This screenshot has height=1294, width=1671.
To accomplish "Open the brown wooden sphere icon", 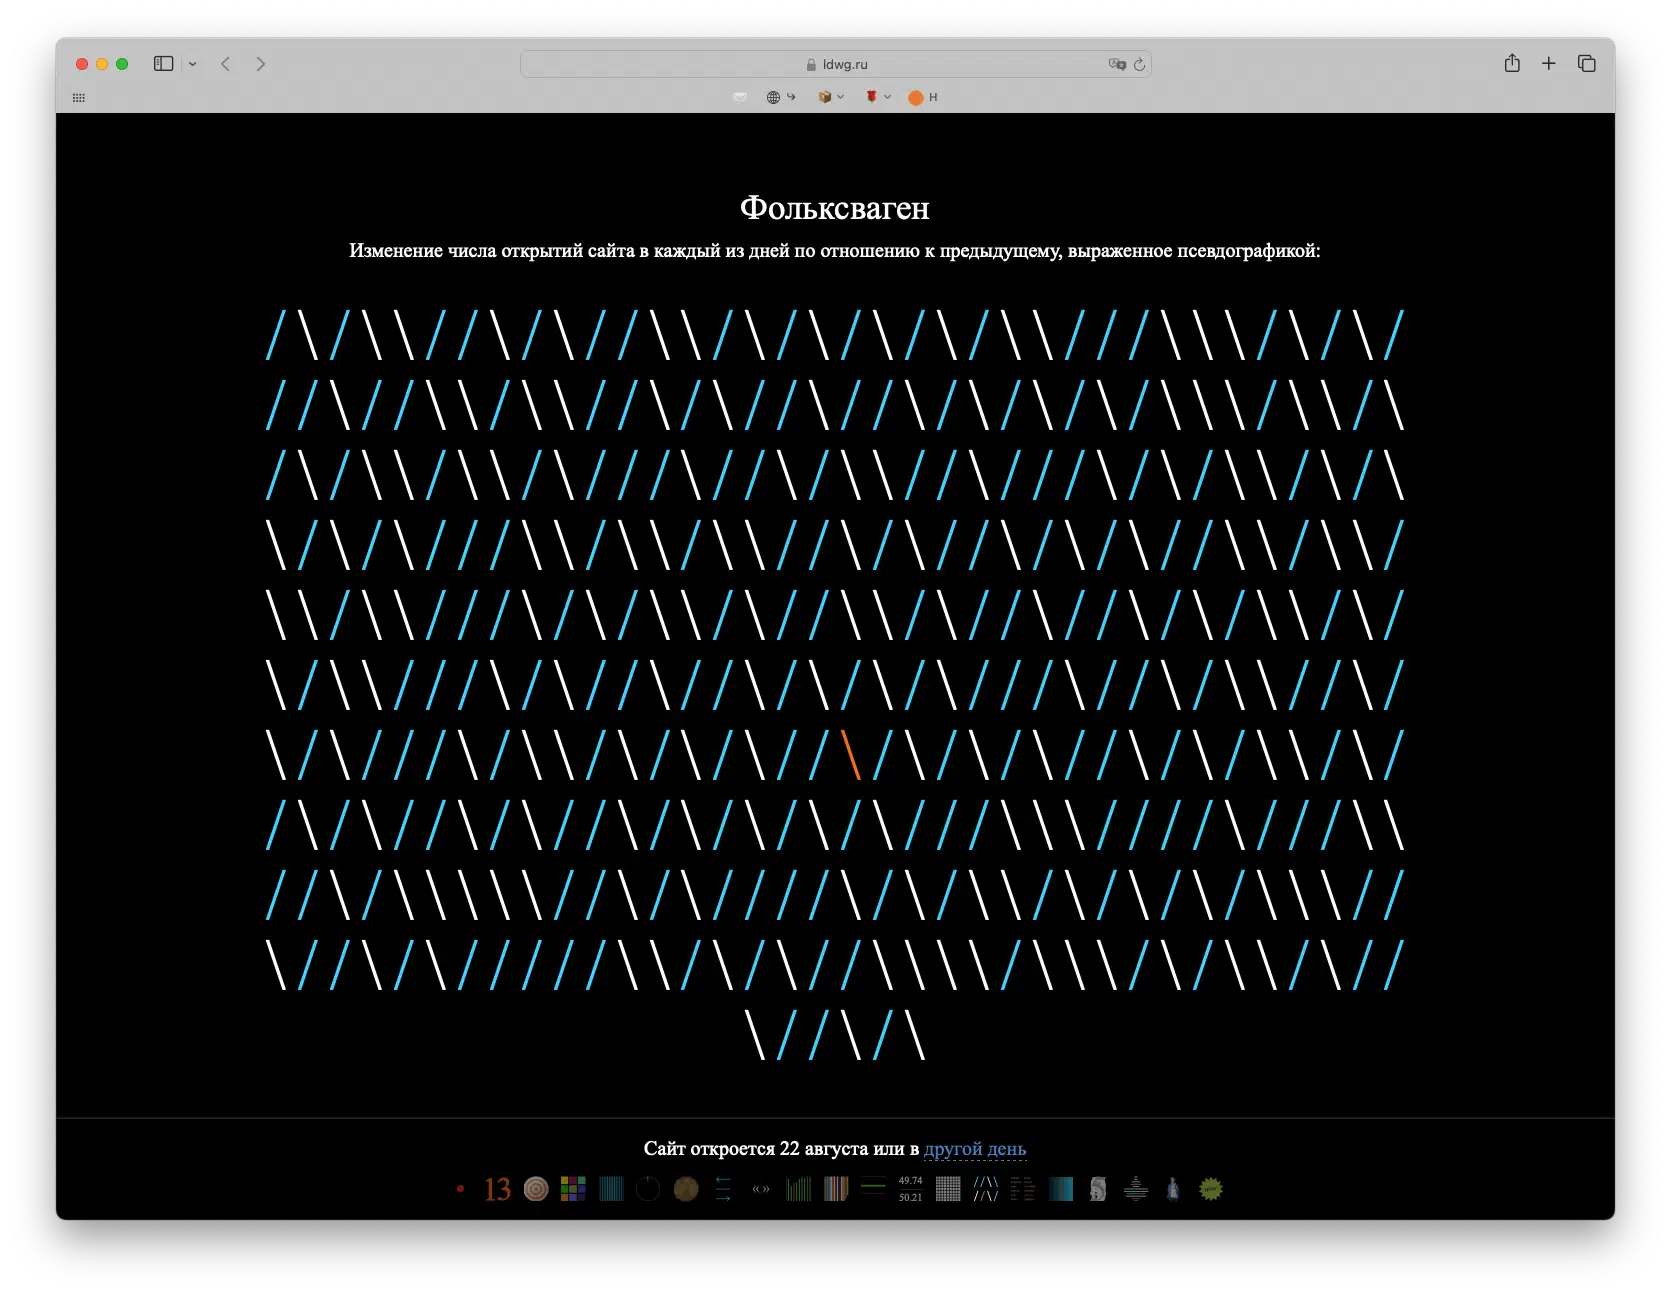I will 686,1189.
